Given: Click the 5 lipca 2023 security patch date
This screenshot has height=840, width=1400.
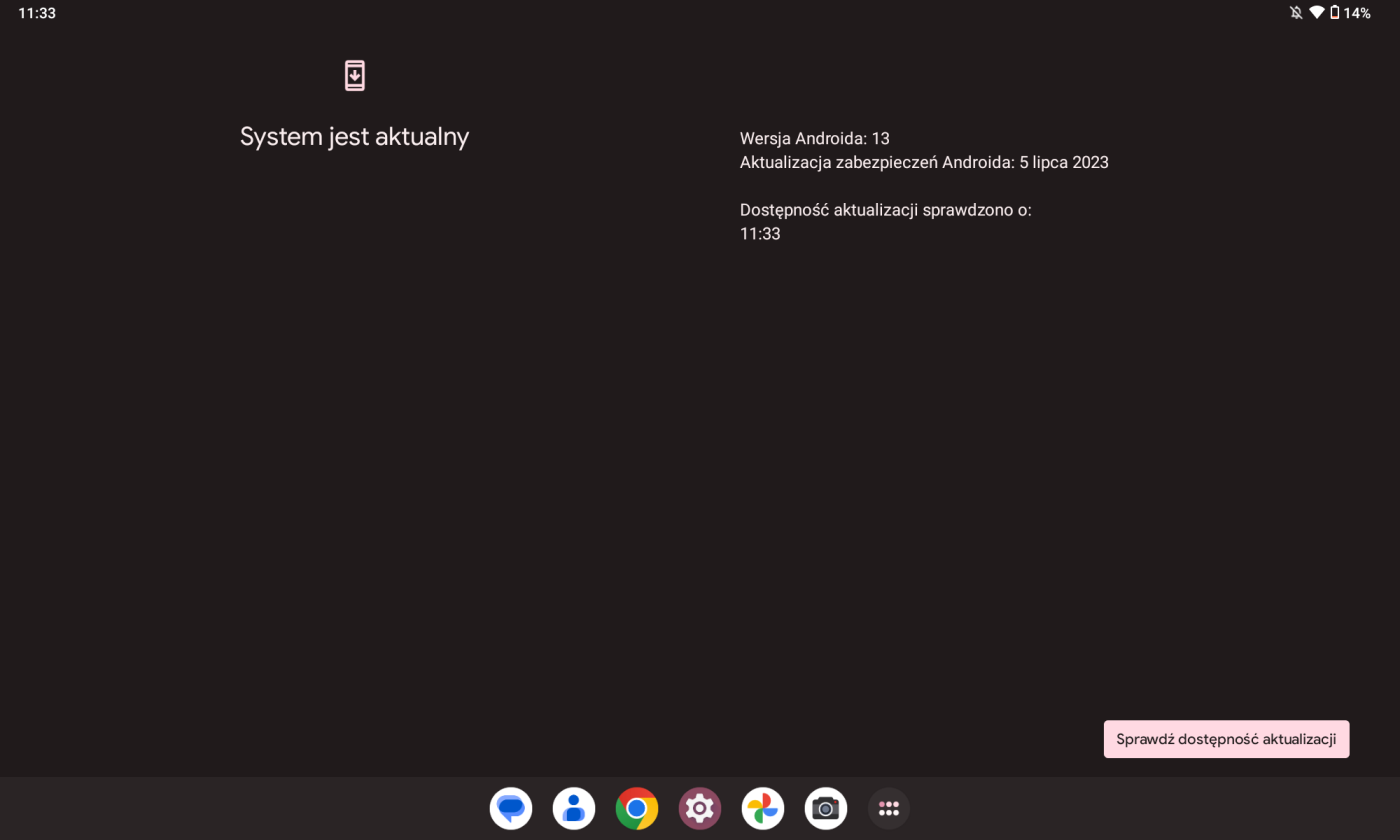Looking at the screenshot, I should point(1064,162).
